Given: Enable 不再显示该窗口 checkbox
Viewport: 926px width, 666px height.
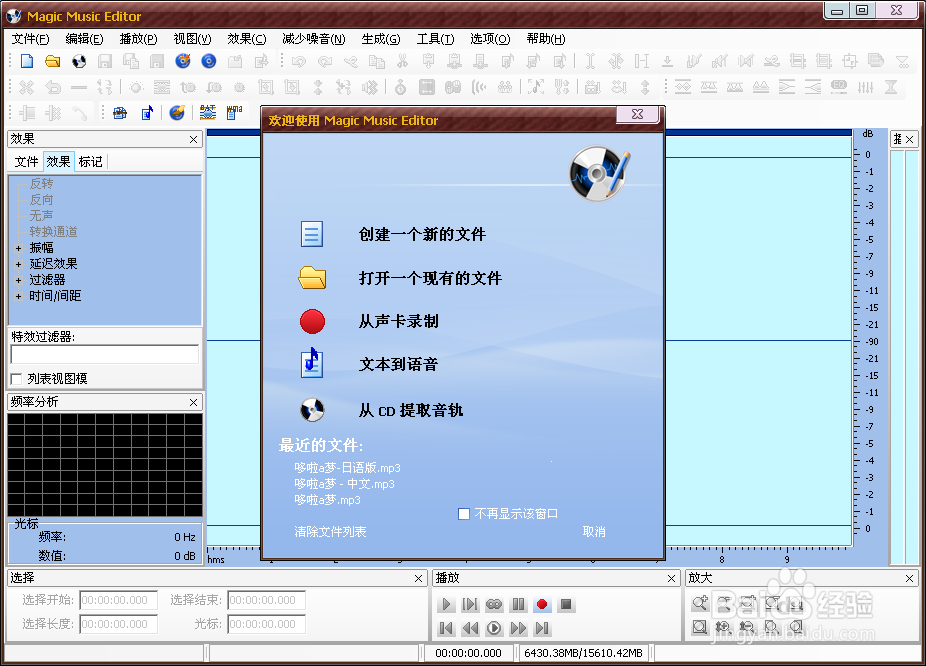Looking at the screenshot, I should coord(464,514).
